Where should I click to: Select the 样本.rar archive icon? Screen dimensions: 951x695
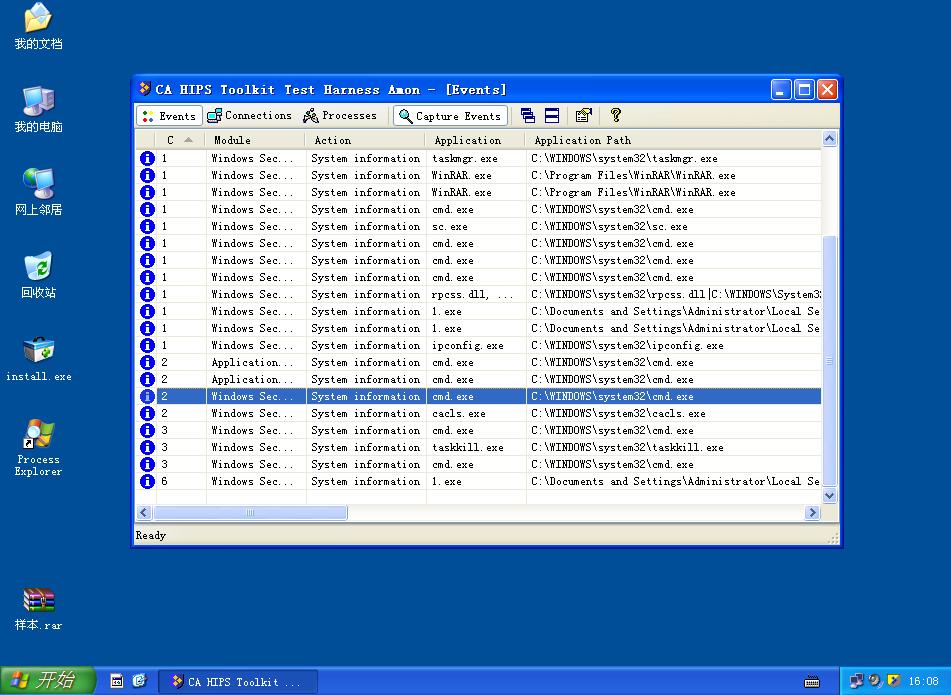pyautogui.click(x=38, y=609)
